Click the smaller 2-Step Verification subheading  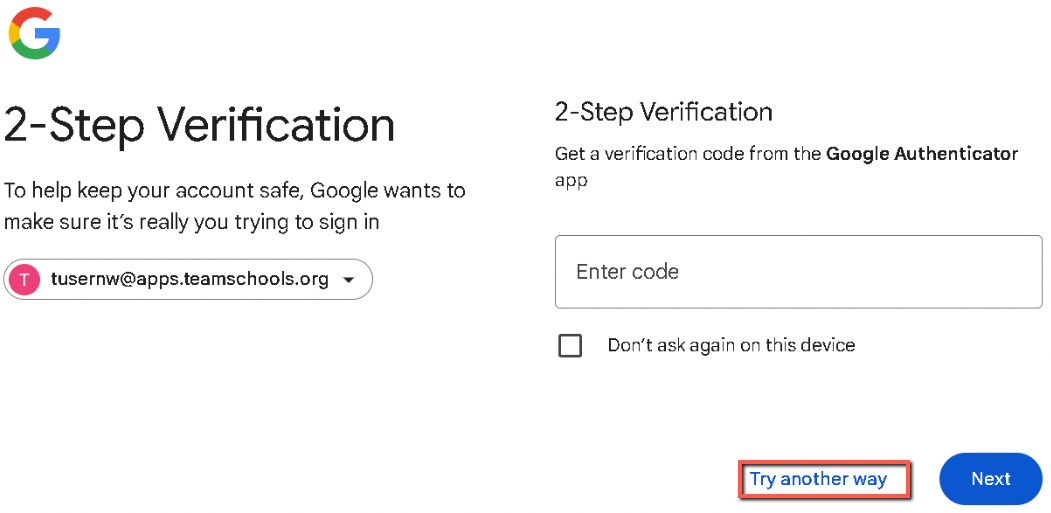point(663,112)
